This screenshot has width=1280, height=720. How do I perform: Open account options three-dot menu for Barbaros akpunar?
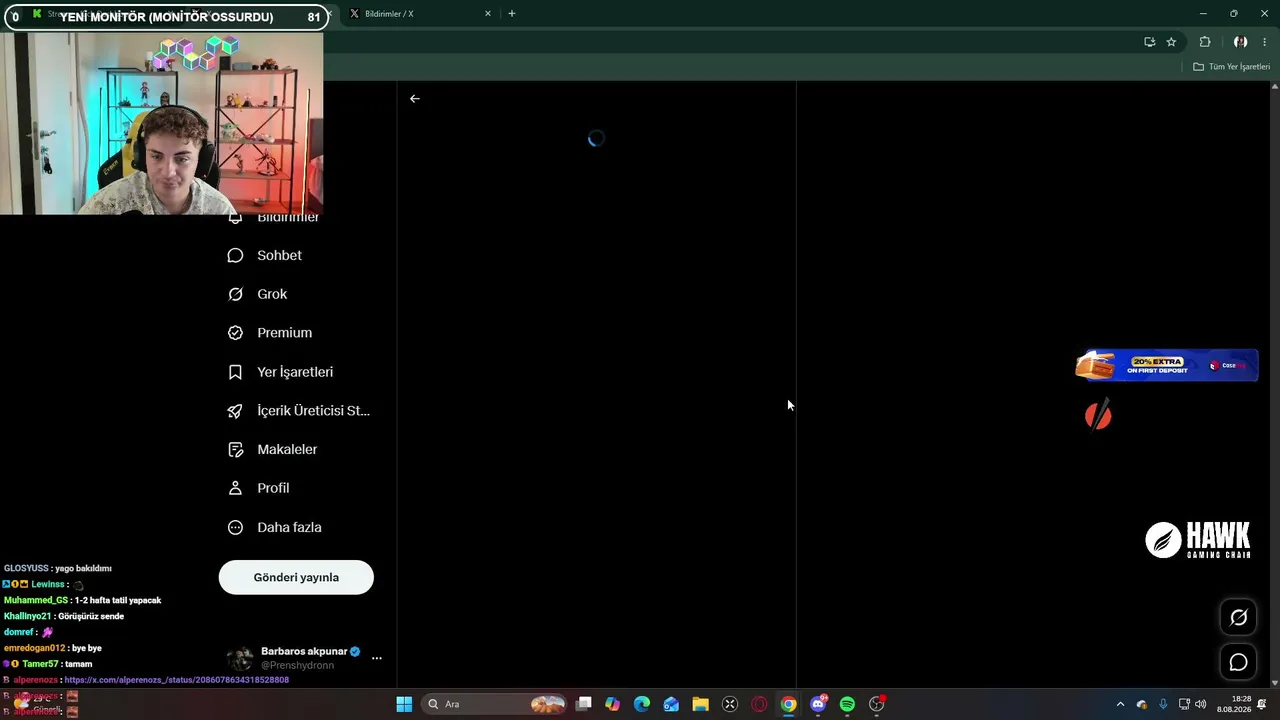point(377,658)
